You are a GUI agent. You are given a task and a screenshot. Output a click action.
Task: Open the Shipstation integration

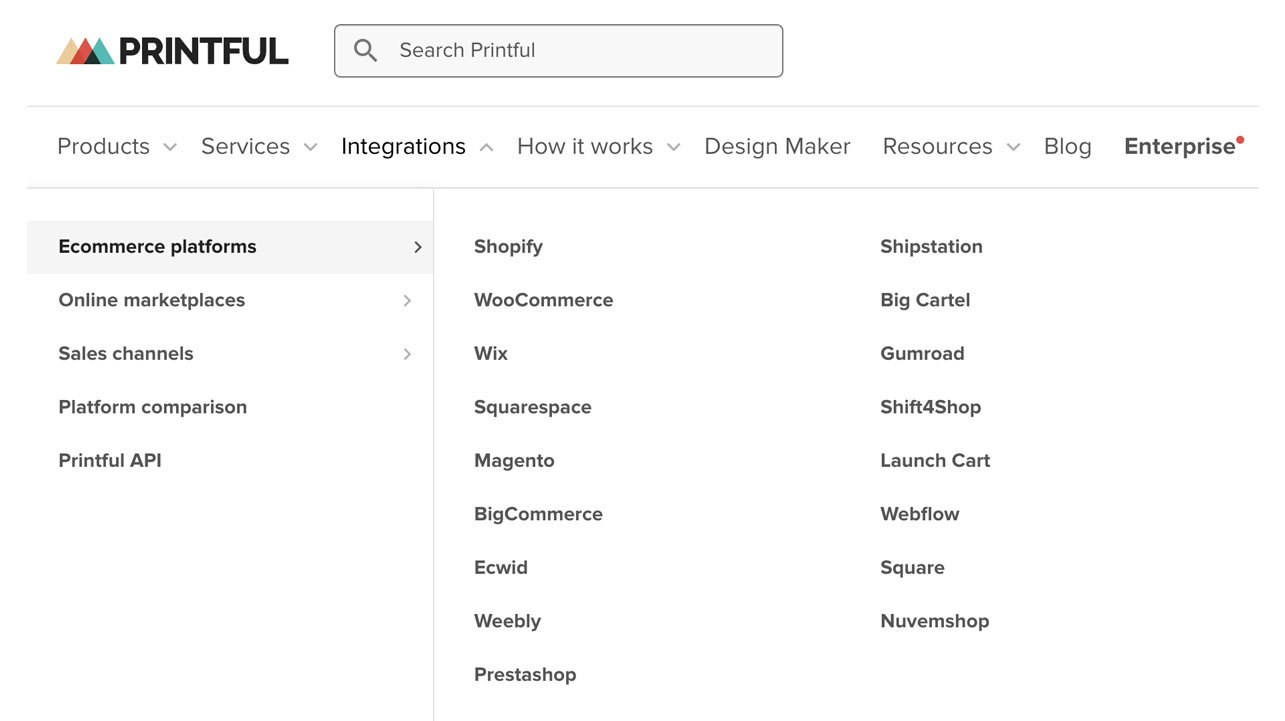click(931, 247)
